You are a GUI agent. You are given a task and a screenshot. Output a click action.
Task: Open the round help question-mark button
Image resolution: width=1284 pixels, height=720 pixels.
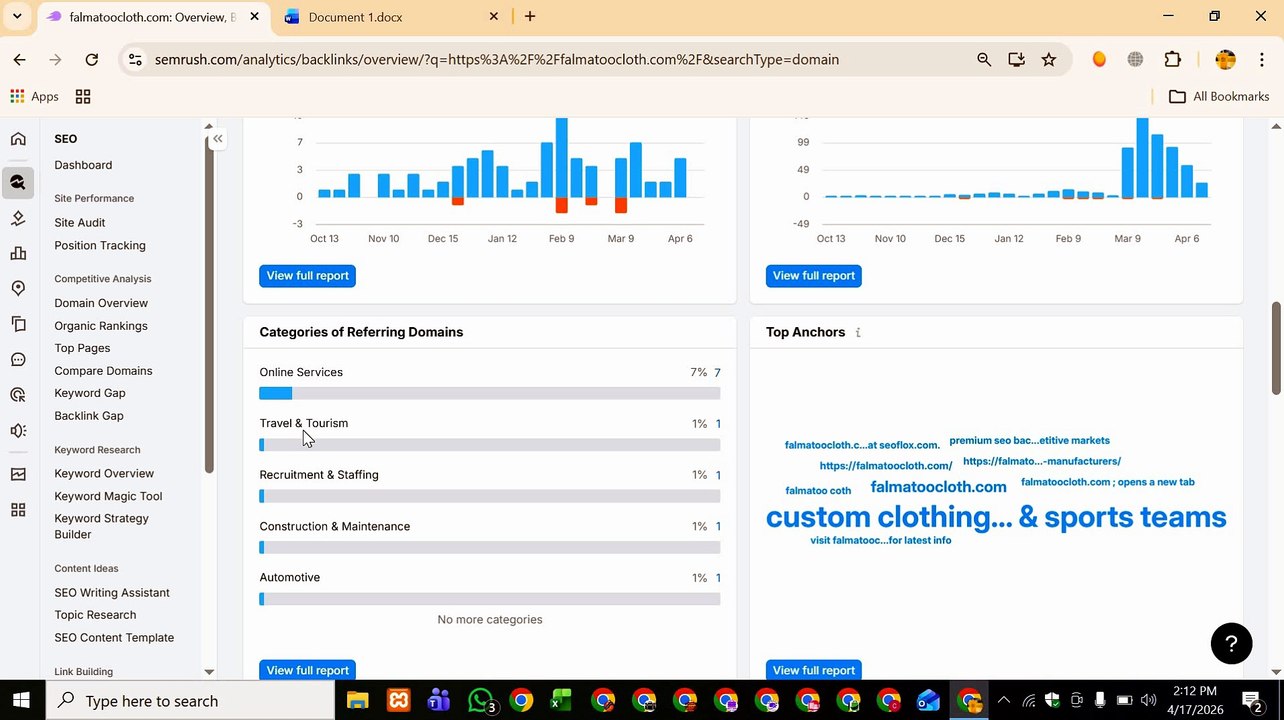1231,644
